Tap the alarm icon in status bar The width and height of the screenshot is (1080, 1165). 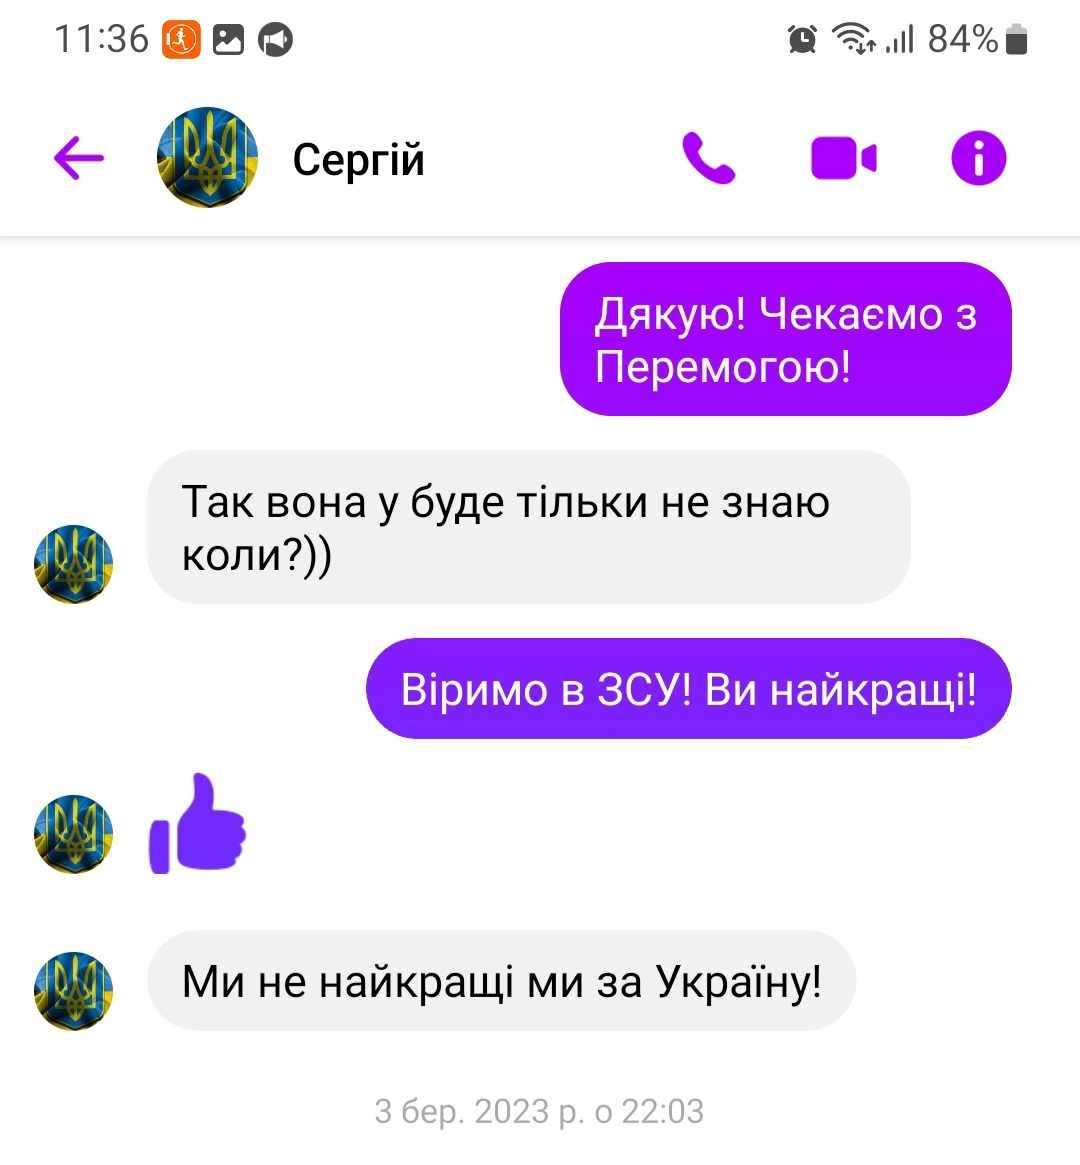coord(802,39)
